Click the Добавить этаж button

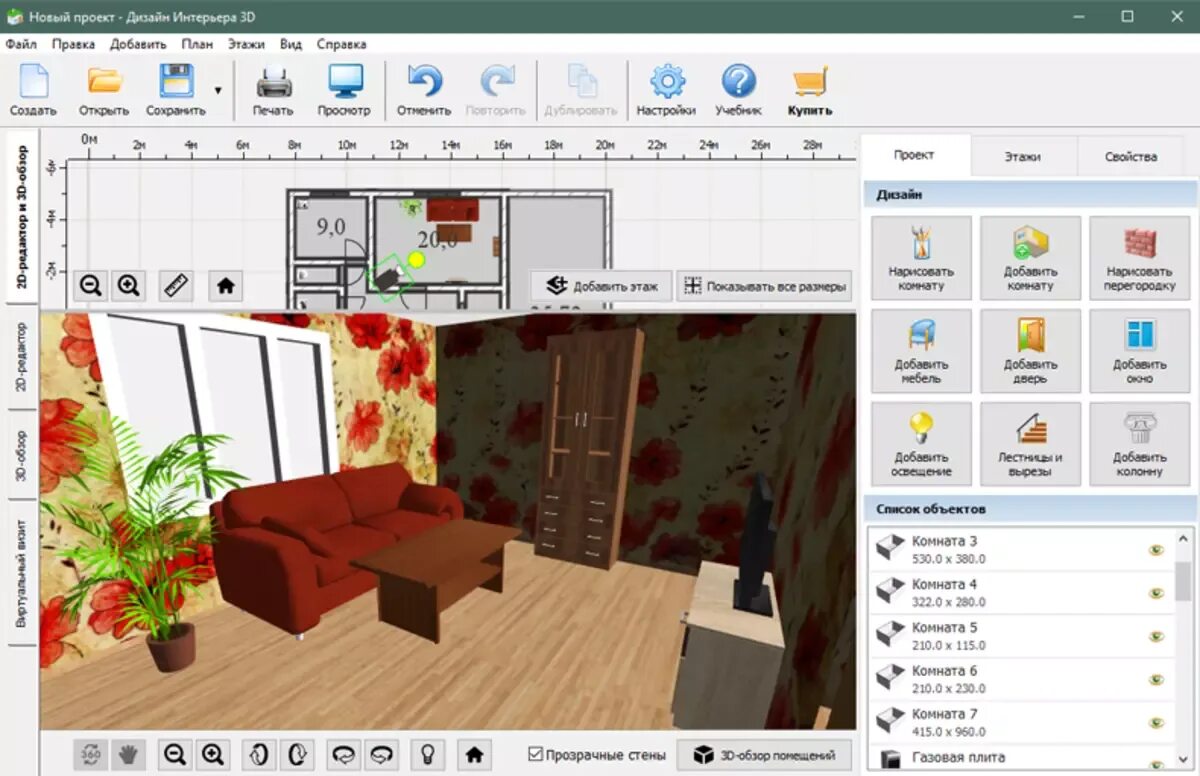(x=600, y=286)
